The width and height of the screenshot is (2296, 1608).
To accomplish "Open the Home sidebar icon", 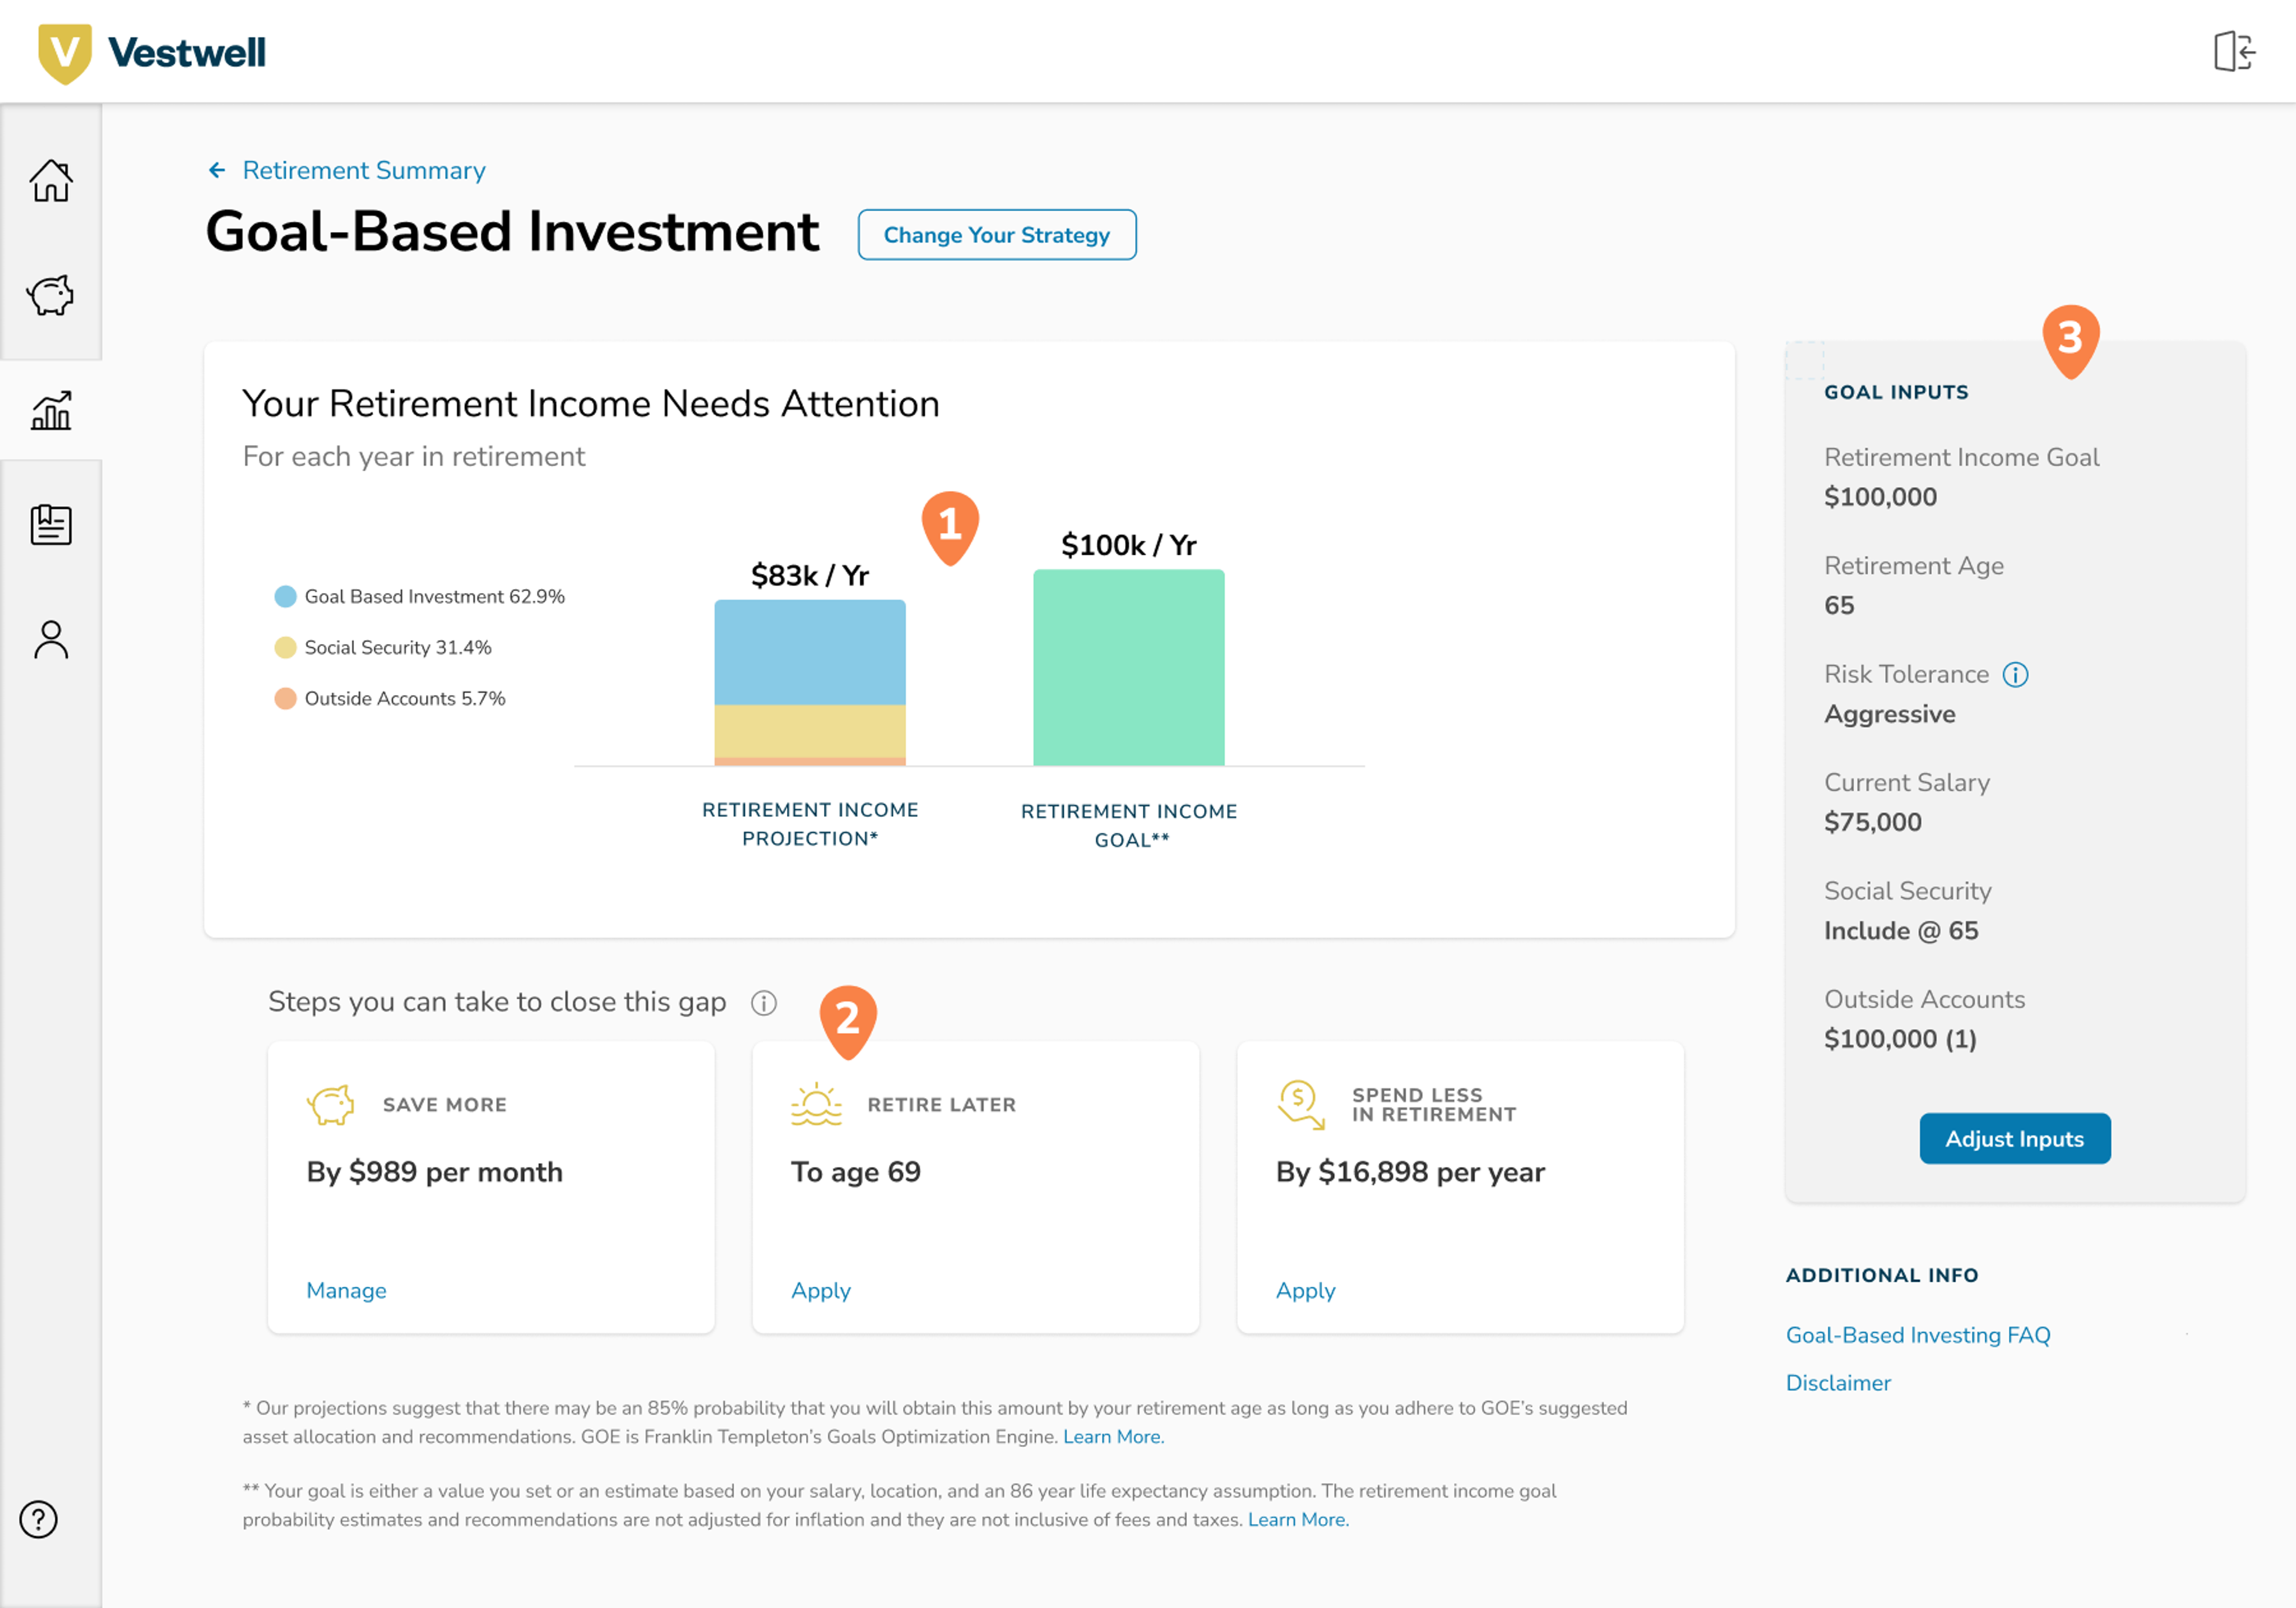I will (51, 181).
